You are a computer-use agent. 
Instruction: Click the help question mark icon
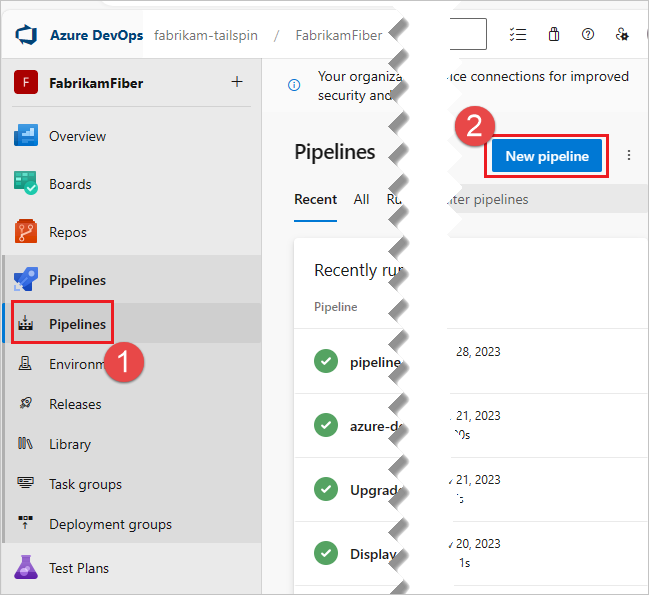[588, 35]
